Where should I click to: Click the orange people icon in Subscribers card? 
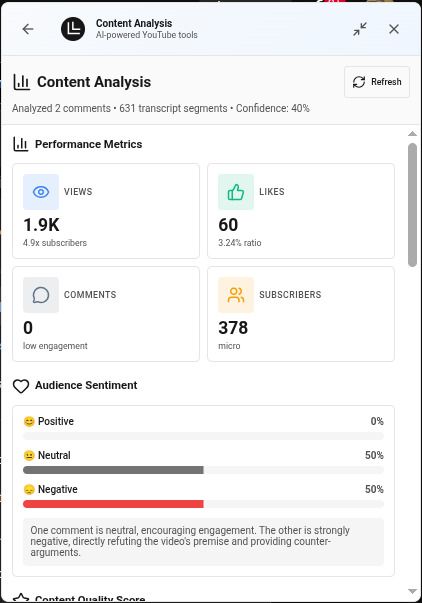[x=236, y=295]
